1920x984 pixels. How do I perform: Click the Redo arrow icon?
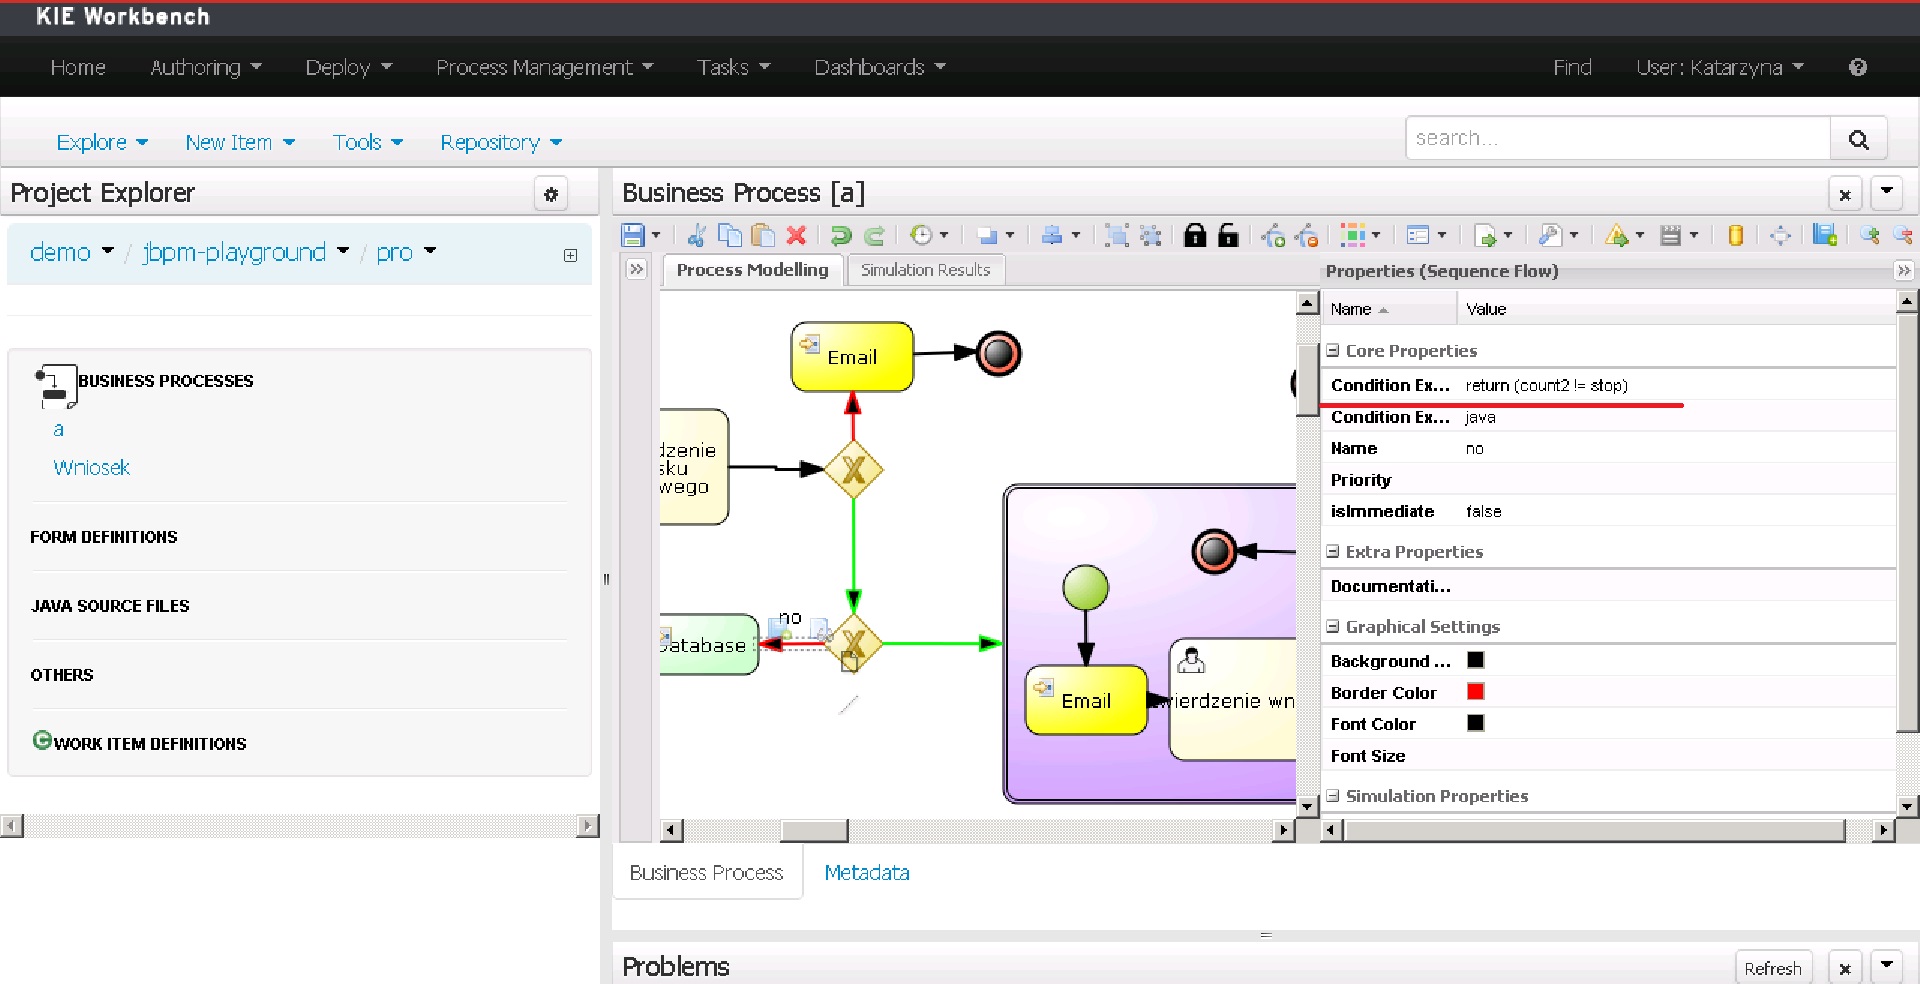coord(874,235)
